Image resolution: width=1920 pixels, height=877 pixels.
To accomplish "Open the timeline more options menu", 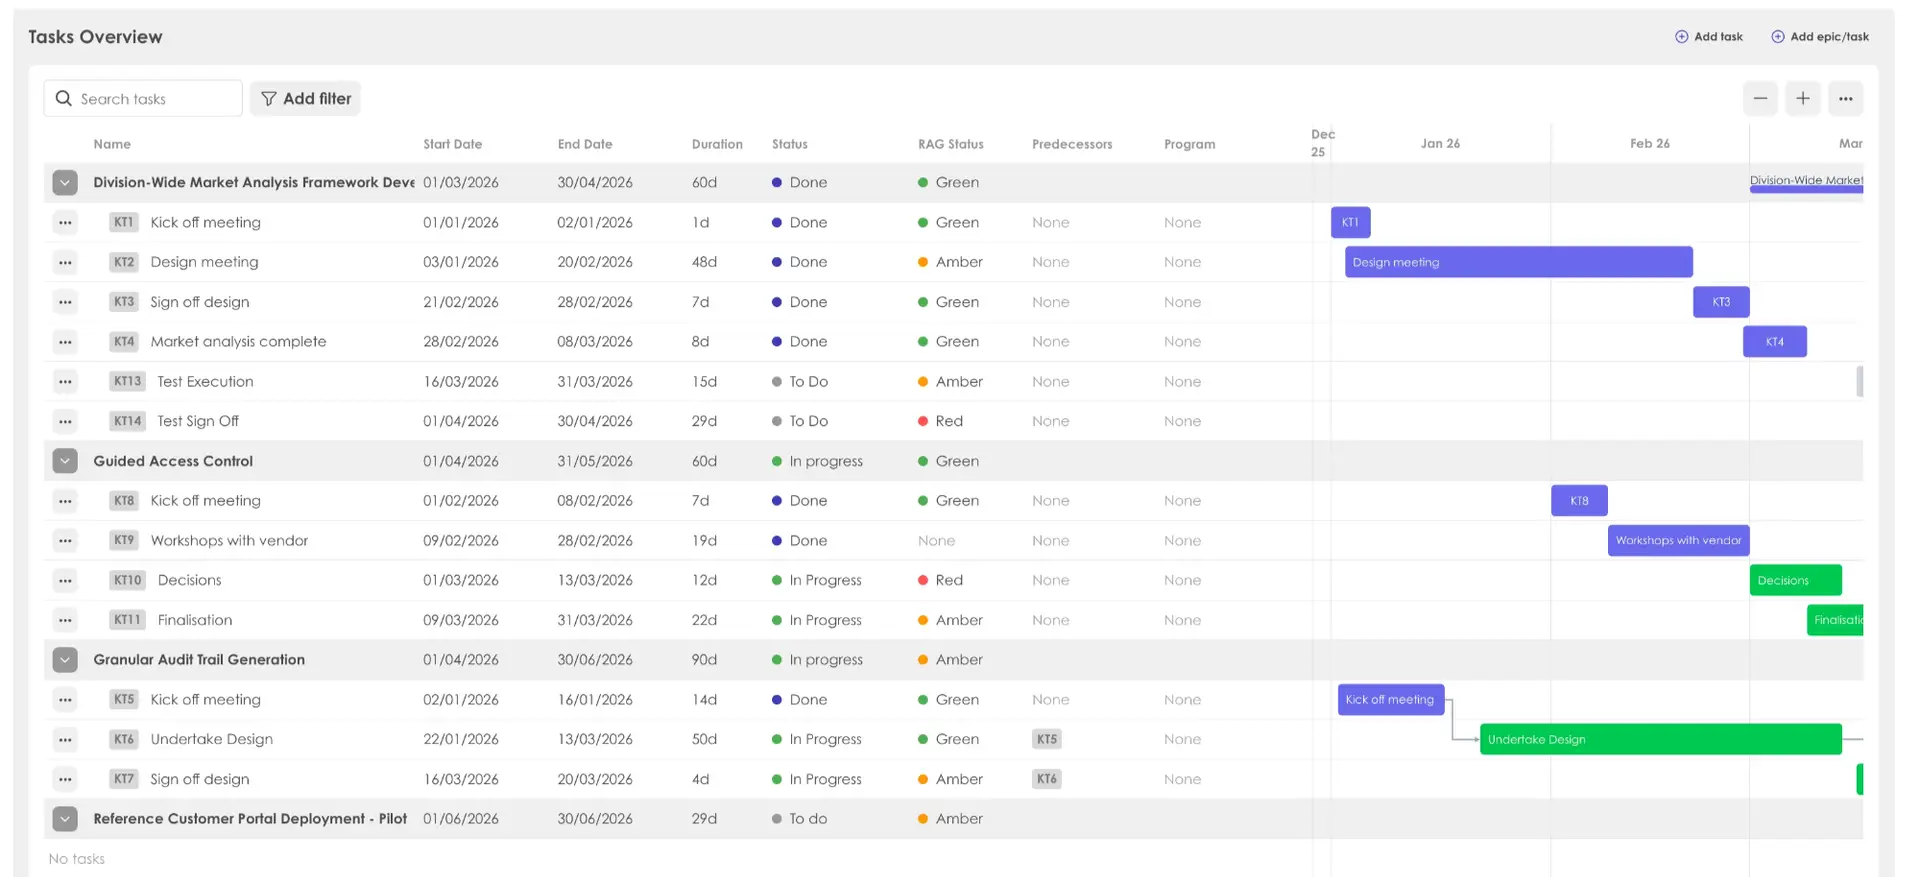I will pyautogui.click(x=1846, y=98).
